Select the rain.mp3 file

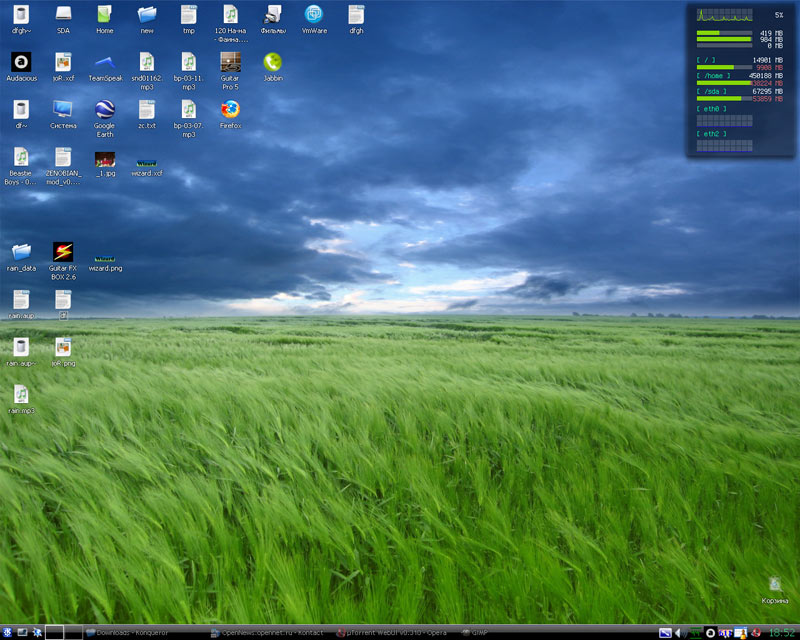21,396
